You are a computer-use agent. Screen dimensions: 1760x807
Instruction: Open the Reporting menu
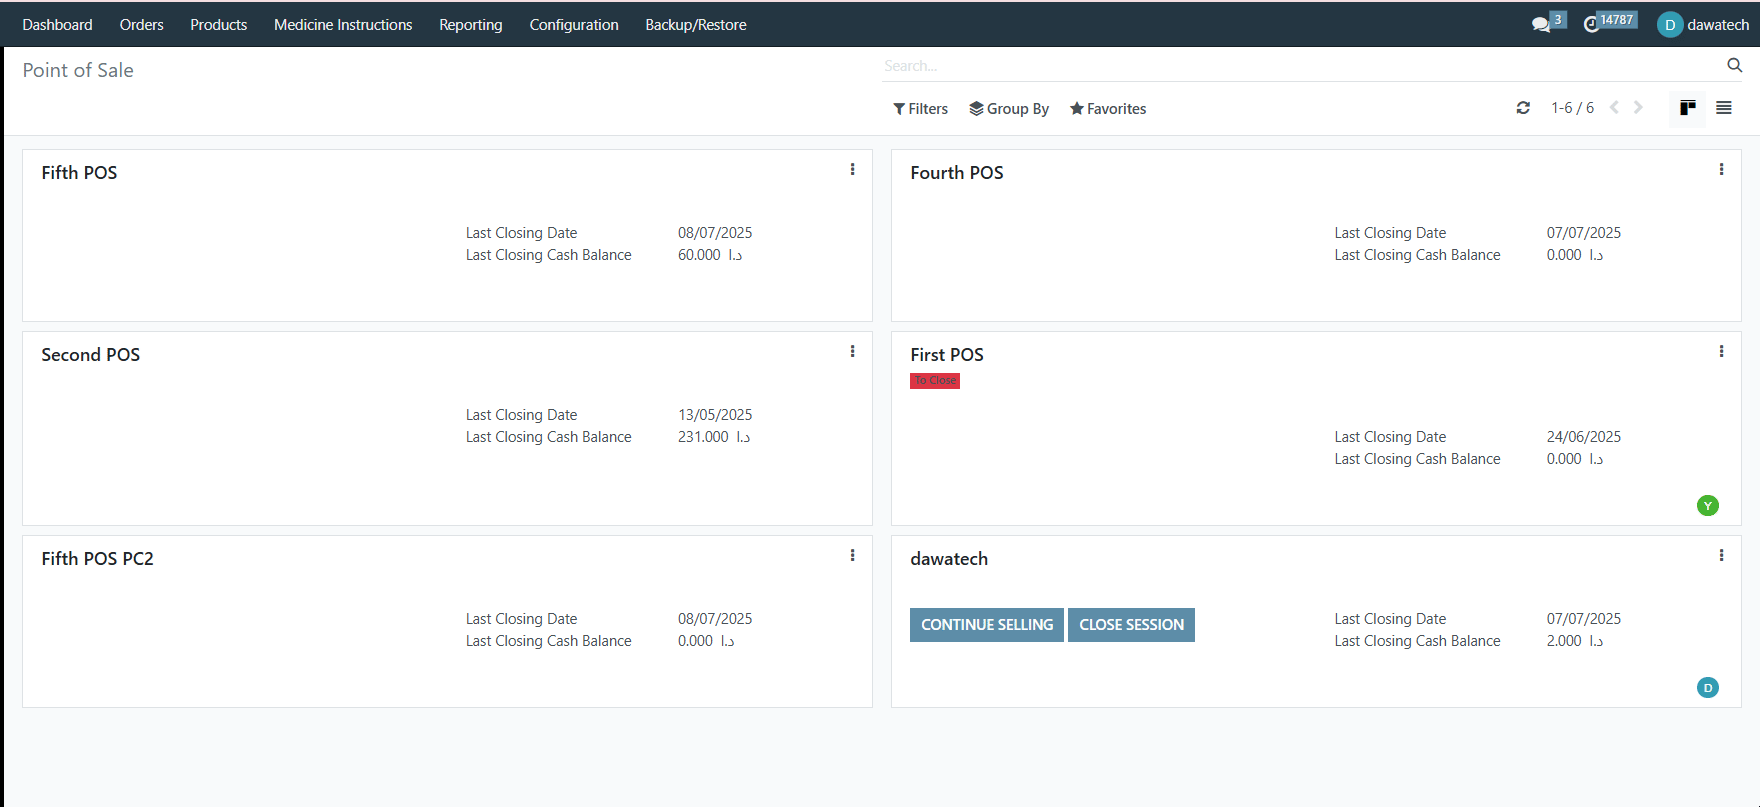click(x=471, y=25)
